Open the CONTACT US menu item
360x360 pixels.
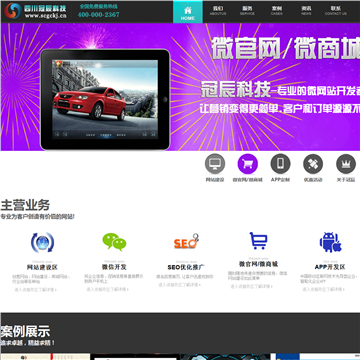pyautogui.click(x=336, y=11)
